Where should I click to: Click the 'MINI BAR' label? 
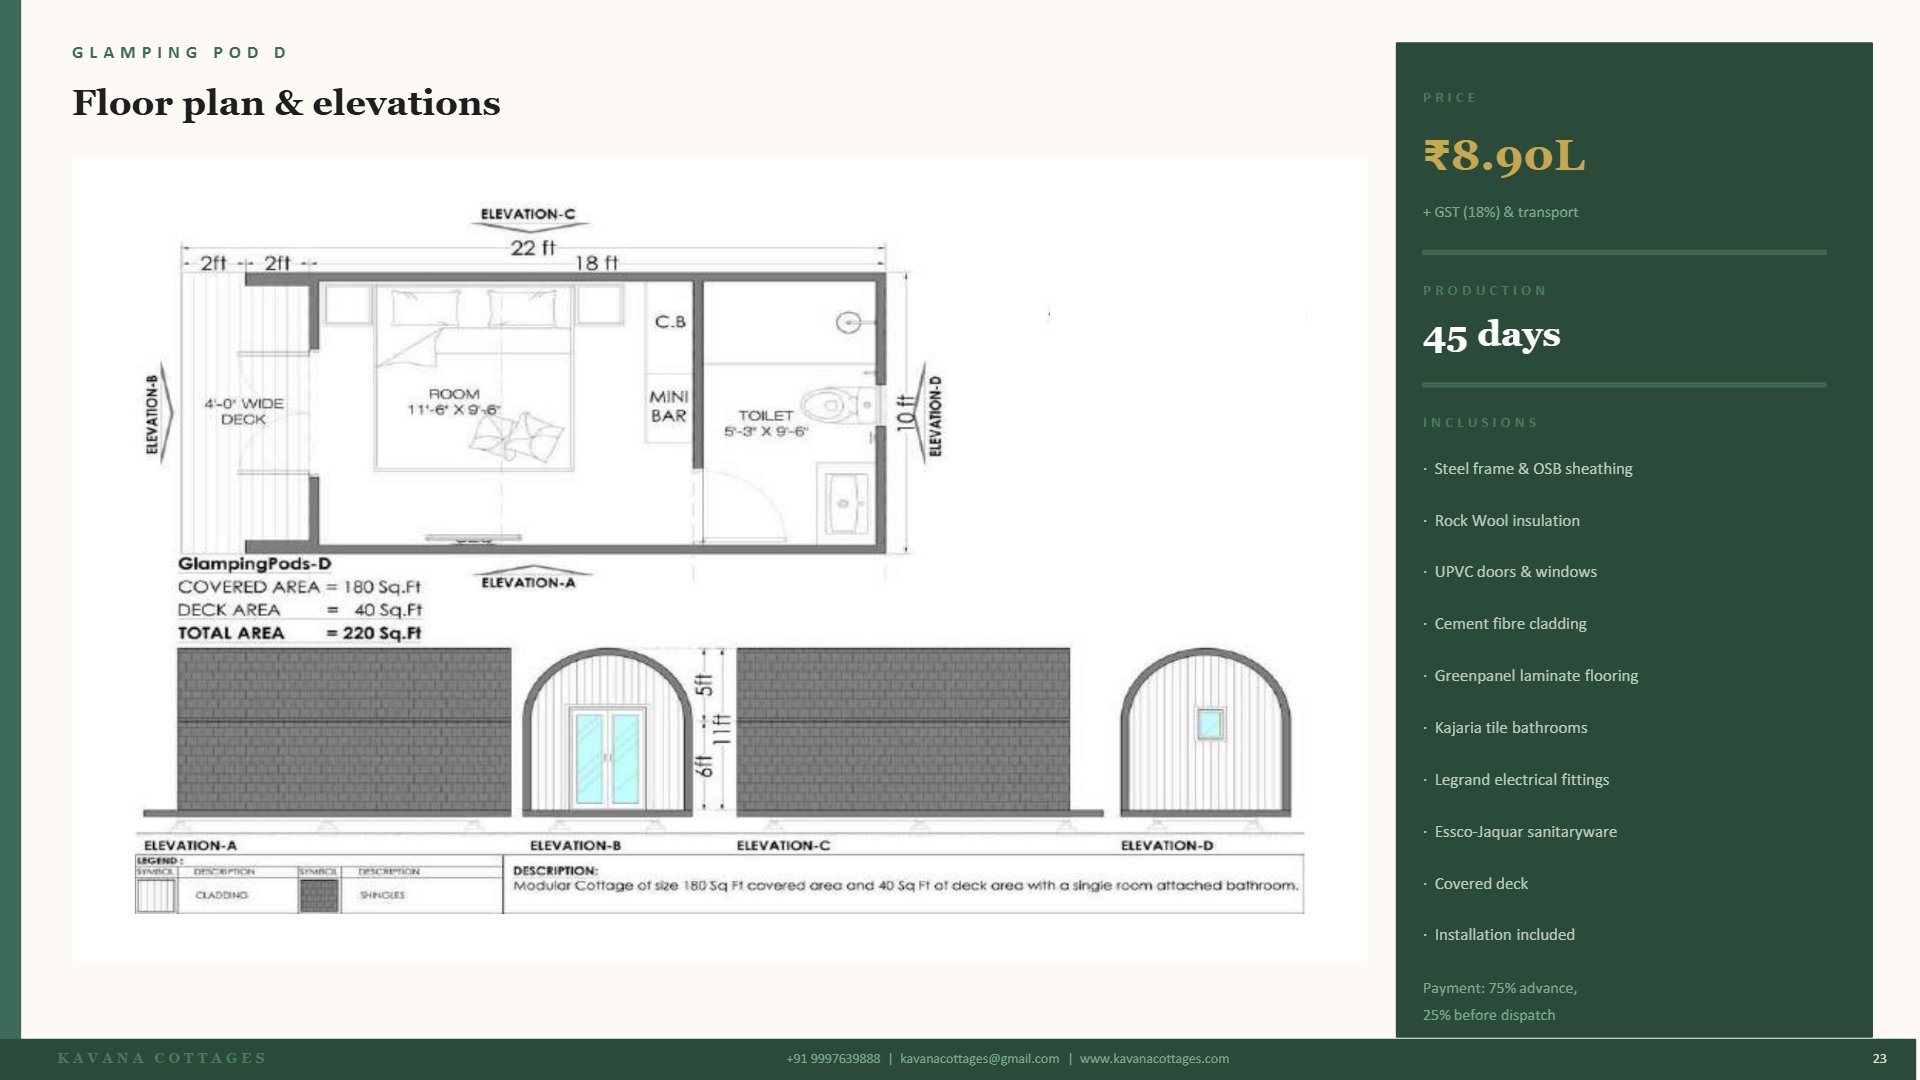click(x=669, y=406)
